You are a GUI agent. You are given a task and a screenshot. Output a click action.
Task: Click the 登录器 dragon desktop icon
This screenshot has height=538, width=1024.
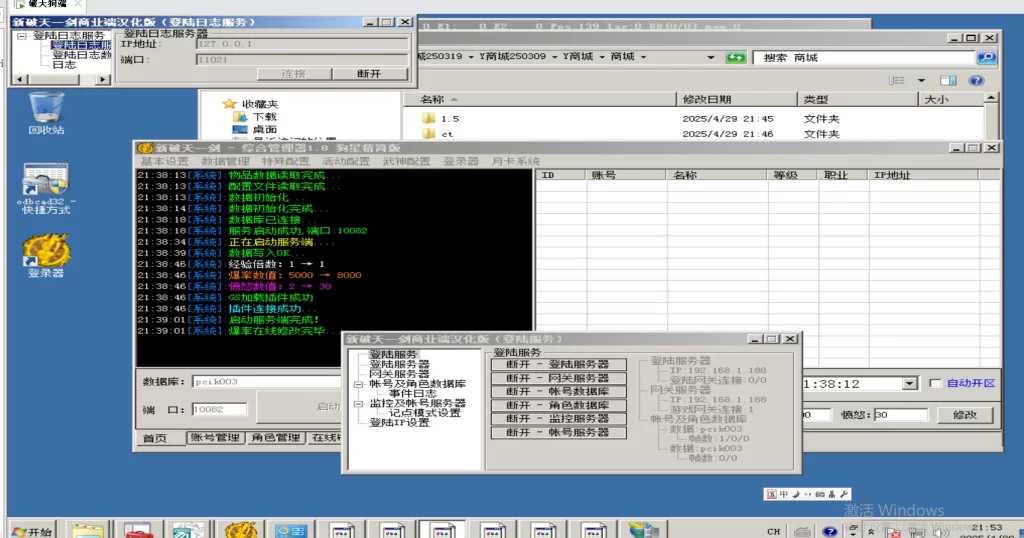45,250
